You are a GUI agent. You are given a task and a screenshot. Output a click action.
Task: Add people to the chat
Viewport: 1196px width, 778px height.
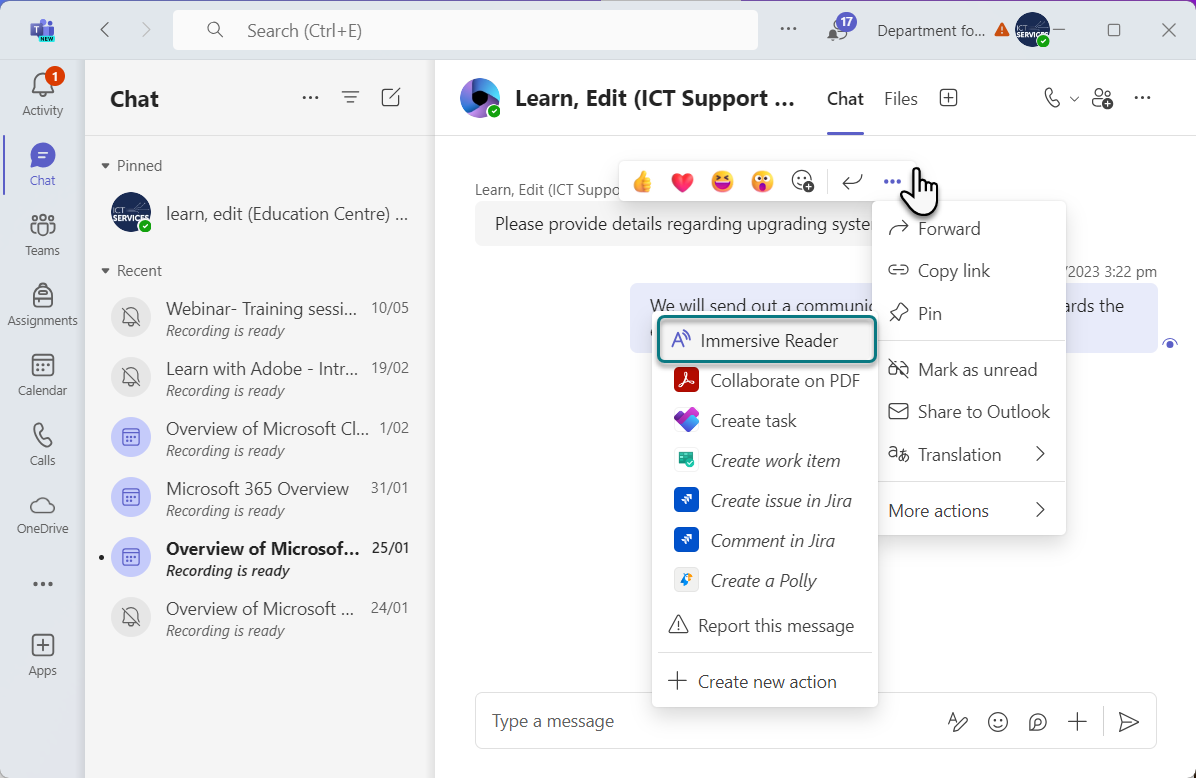point(1102,98)
